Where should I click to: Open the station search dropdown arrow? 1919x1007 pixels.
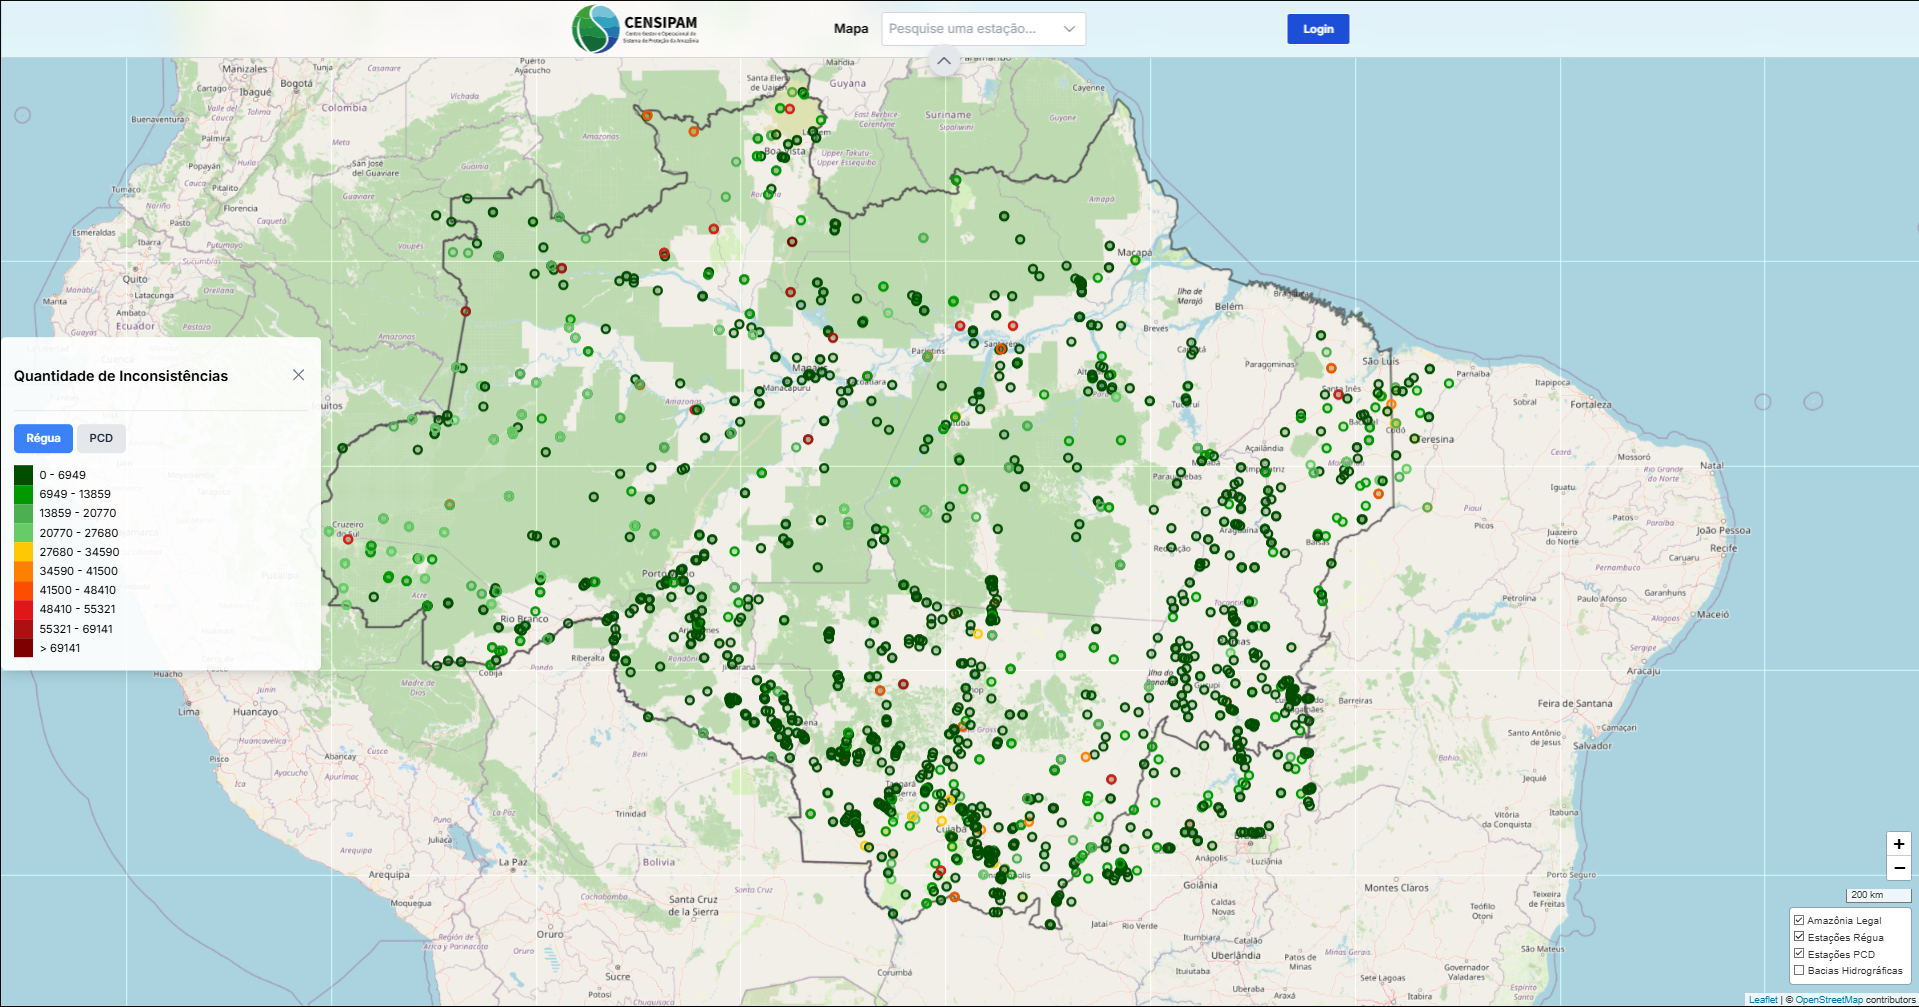[1069, 29]
